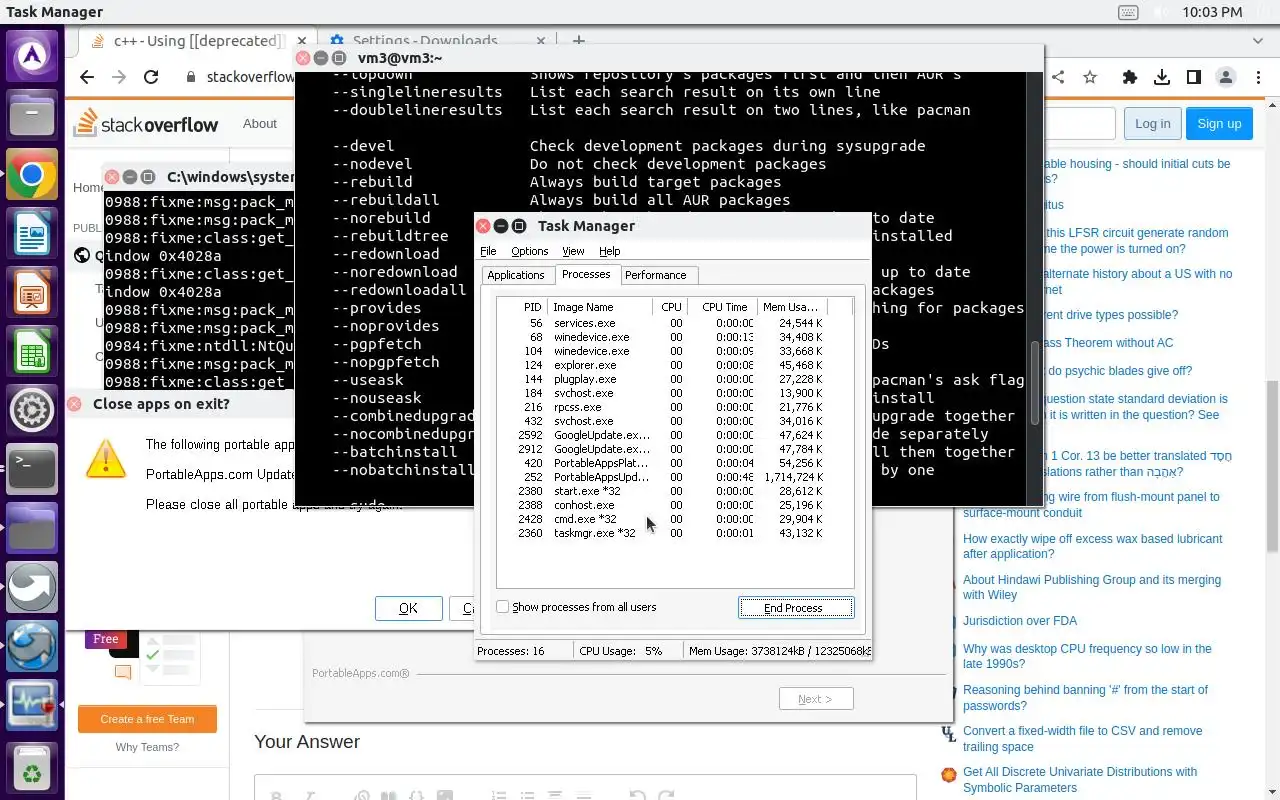Open File menu in Task Manager
Viewport: 1280px width, 800px height.
pos(488,251)
